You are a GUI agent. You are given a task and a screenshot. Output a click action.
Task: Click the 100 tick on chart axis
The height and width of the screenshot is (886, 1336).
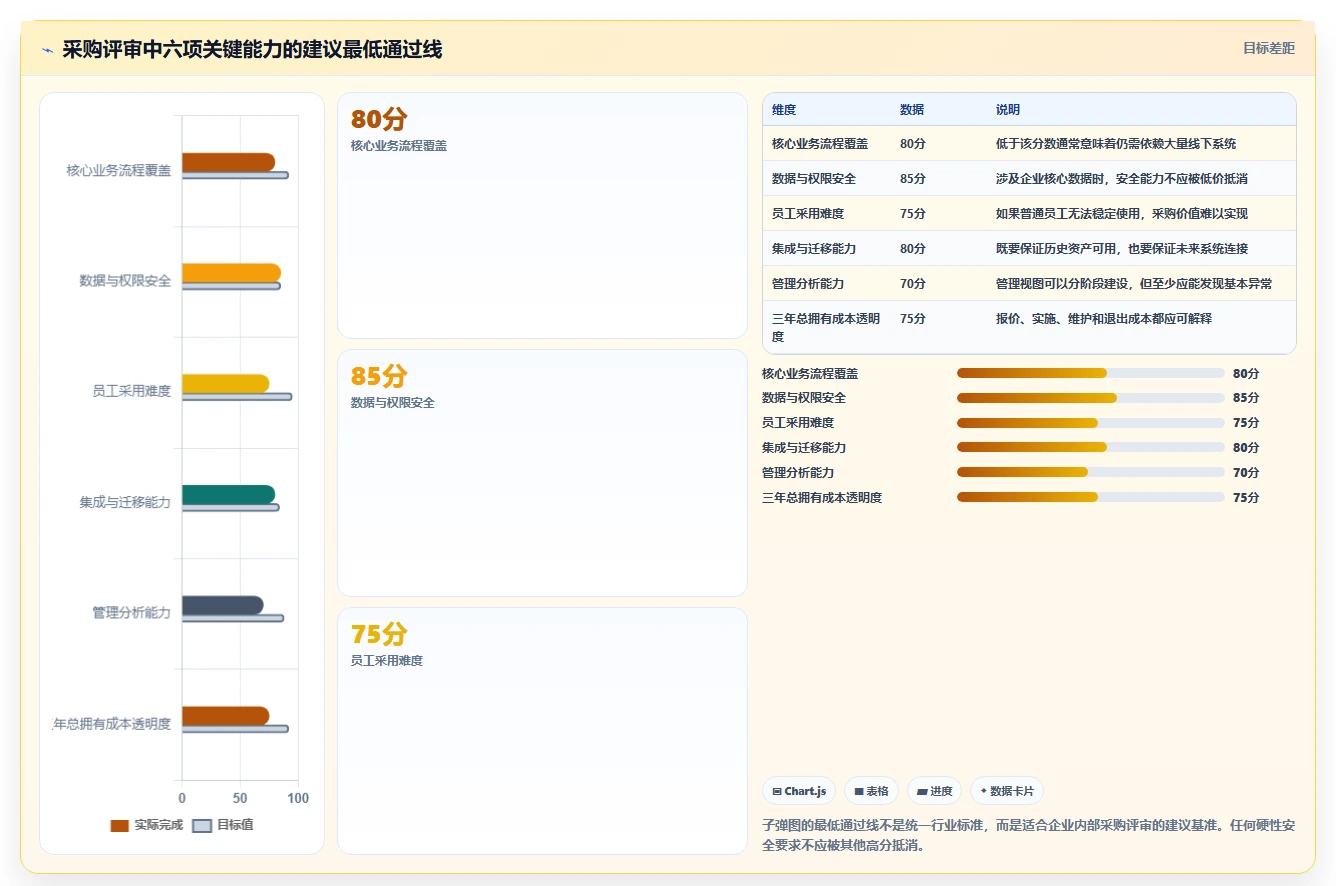298,799
